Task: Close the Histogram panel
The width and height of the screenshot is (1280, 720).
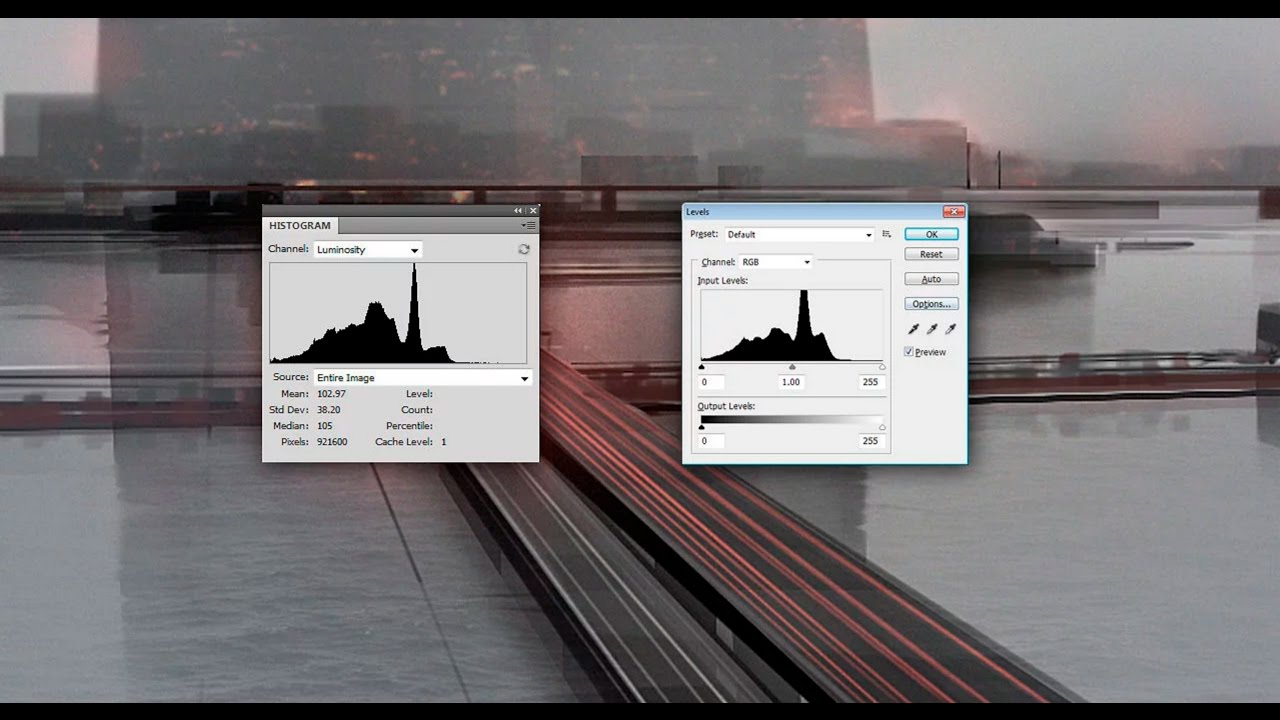Action: pos(533,211)
